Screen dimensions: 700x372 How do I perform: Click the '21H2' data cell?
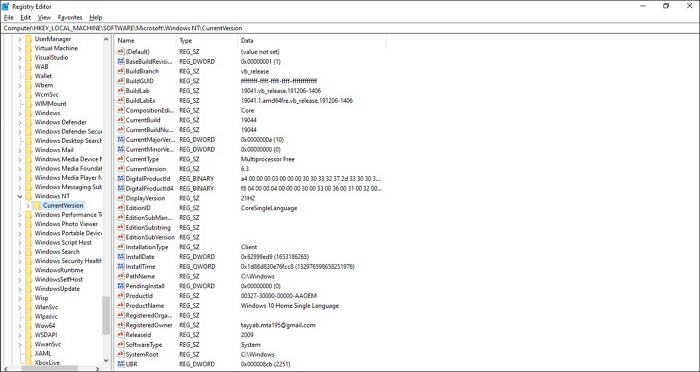pos(247,198)
